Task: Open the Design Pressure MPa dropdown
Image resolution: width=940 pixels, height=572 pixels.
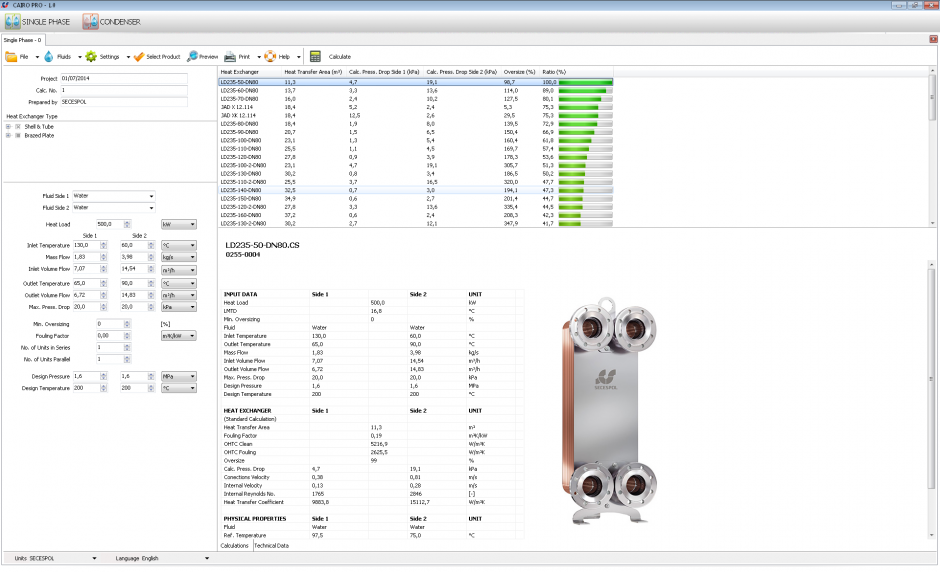Action: pos(179,377)
